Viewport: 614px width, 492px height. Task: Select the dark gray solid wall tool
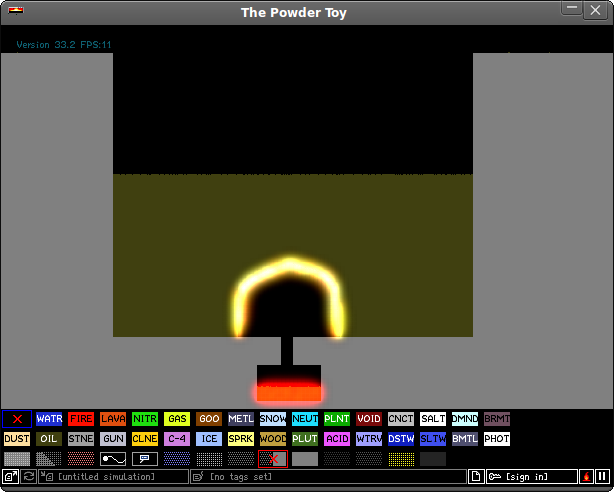click(433, 459)
